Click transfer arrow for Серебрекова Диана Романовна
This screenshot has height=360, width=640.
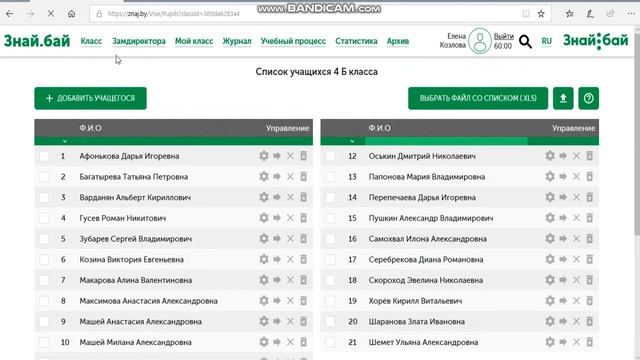coord(563,260)
